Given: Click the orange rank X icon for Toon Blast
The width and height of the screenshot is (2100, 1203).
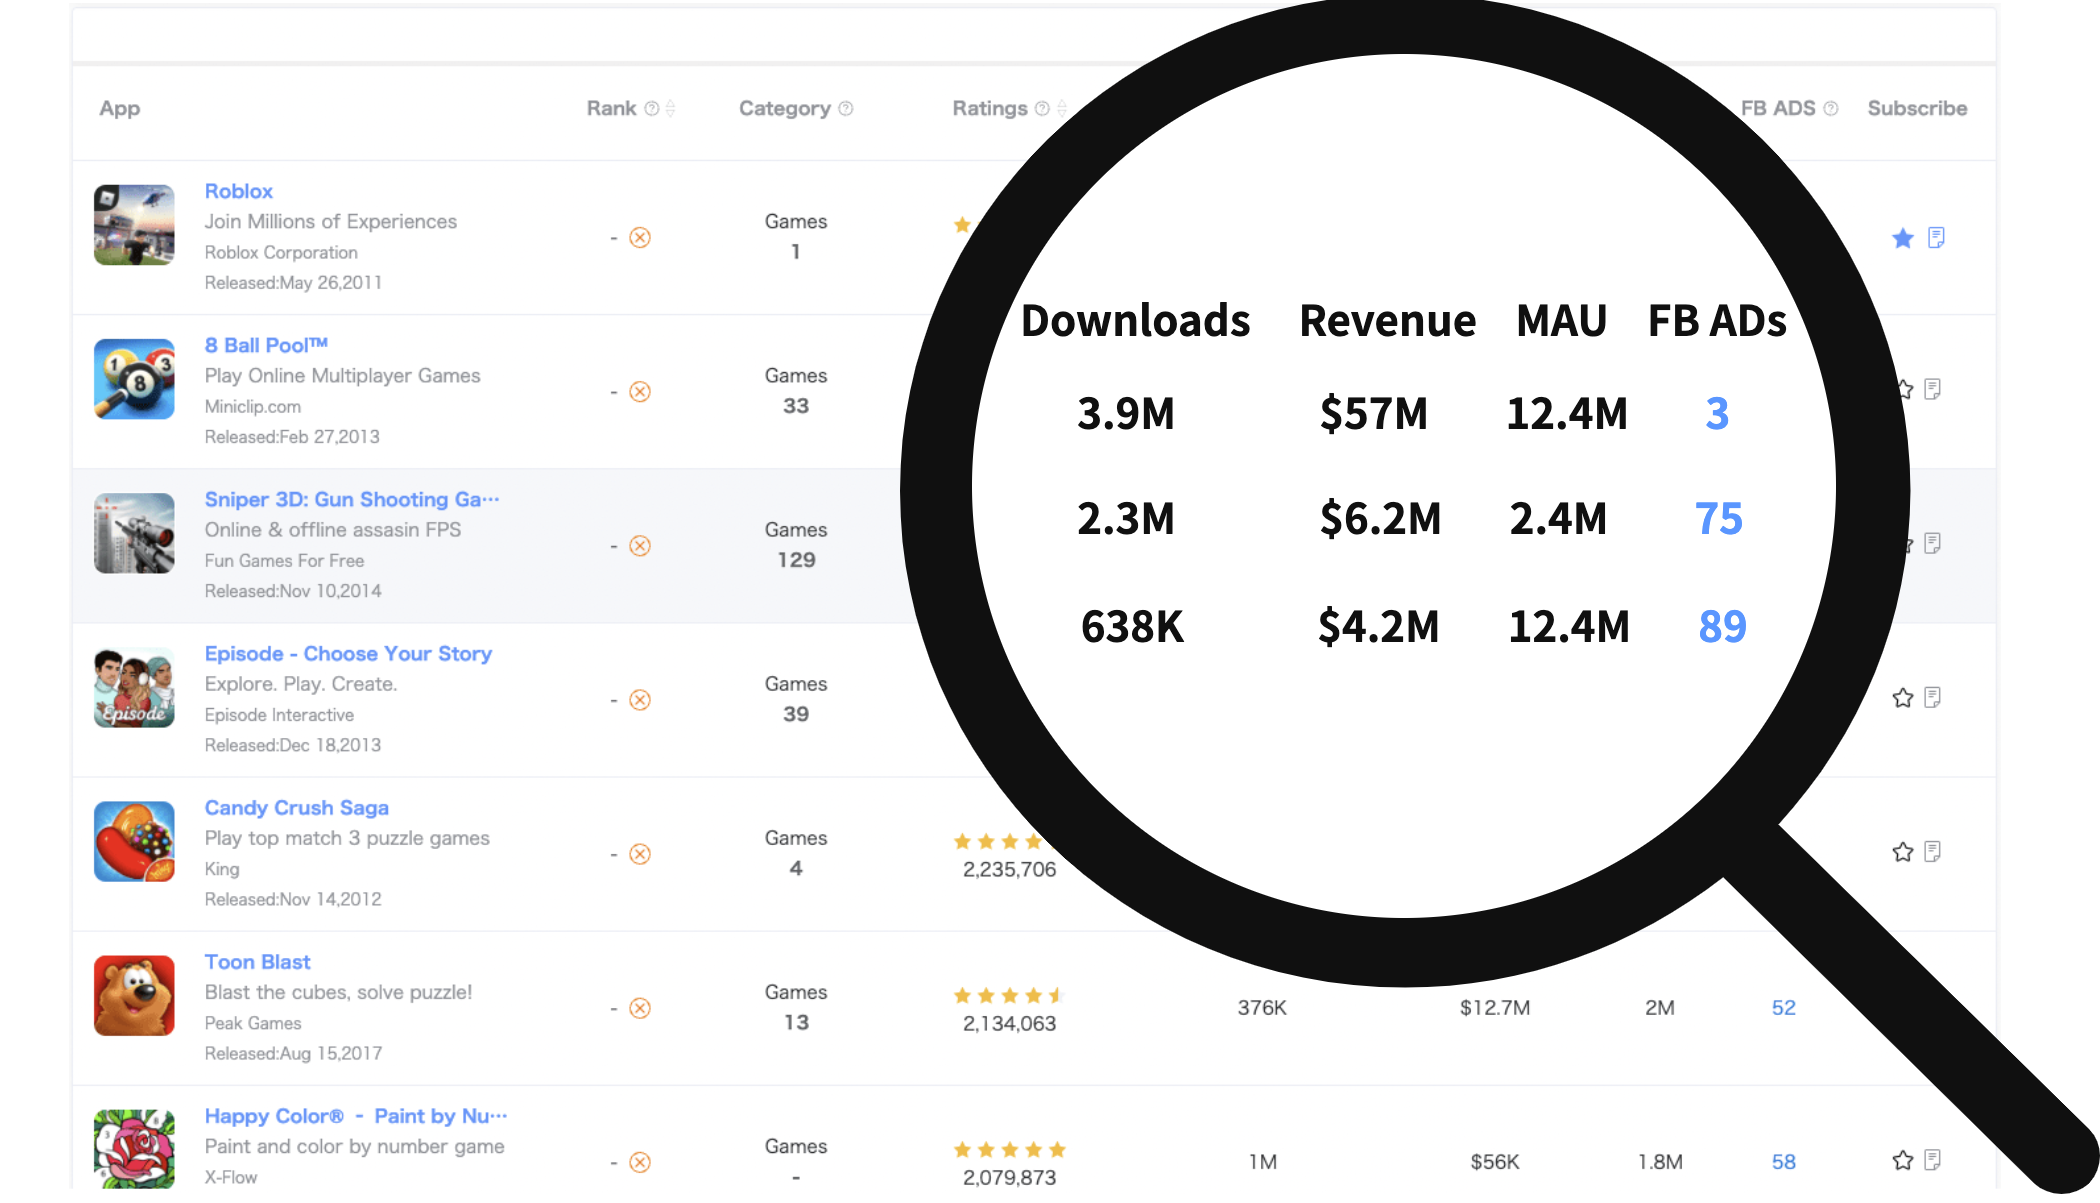Looking at the screenshot, I should [x=640, y=1007].
